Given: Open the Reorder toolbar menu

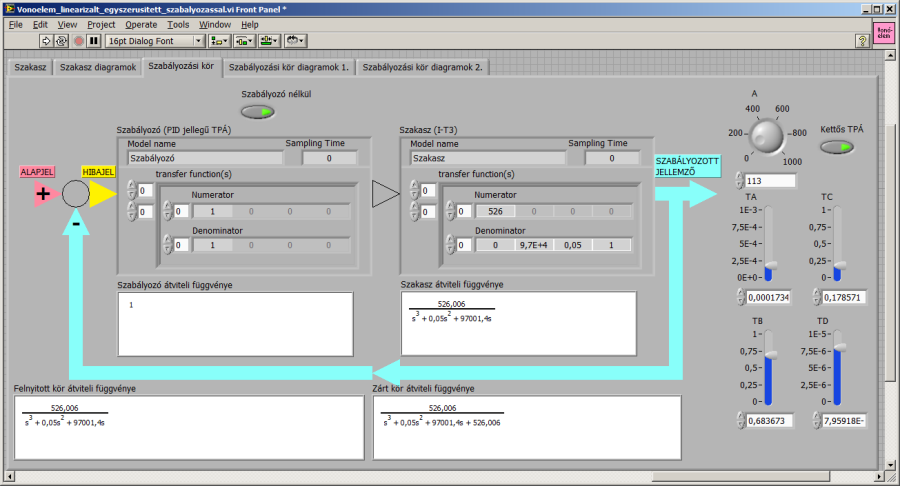Looking at the screenshot, I should click(x=295, y=41).
